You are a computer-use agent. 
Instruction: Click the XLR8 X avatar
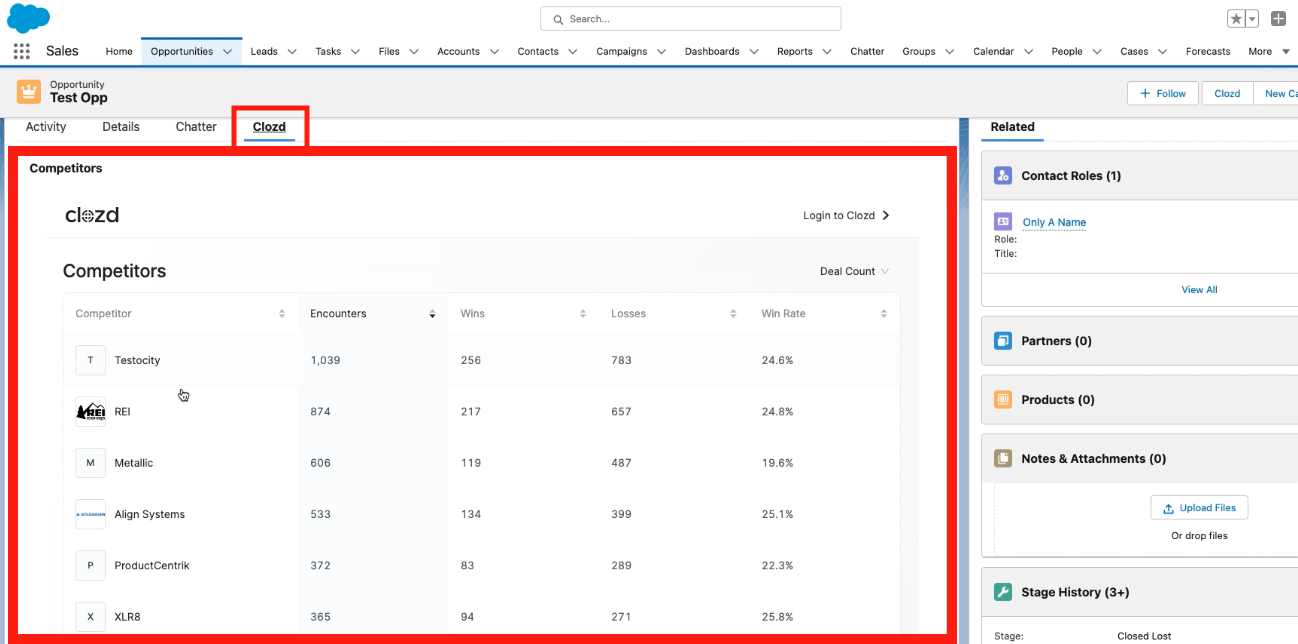90,616
